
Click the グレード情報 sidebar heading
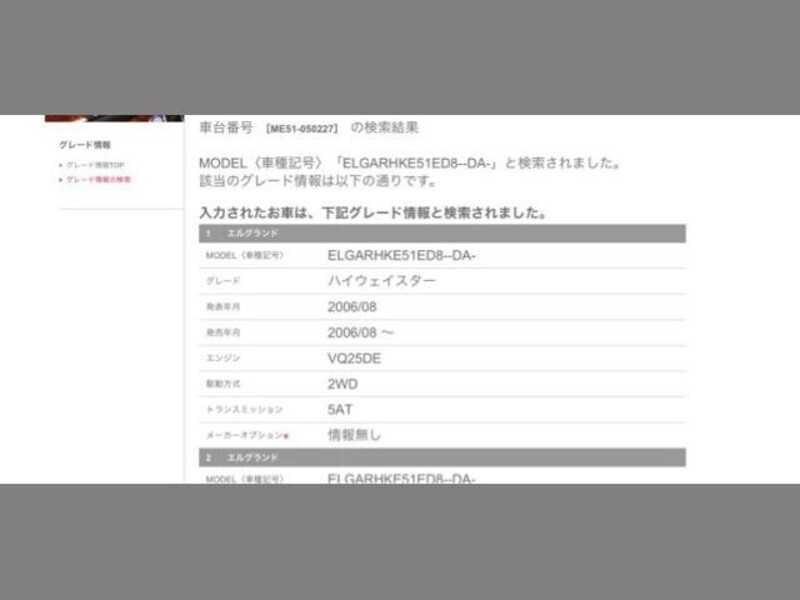85,145
